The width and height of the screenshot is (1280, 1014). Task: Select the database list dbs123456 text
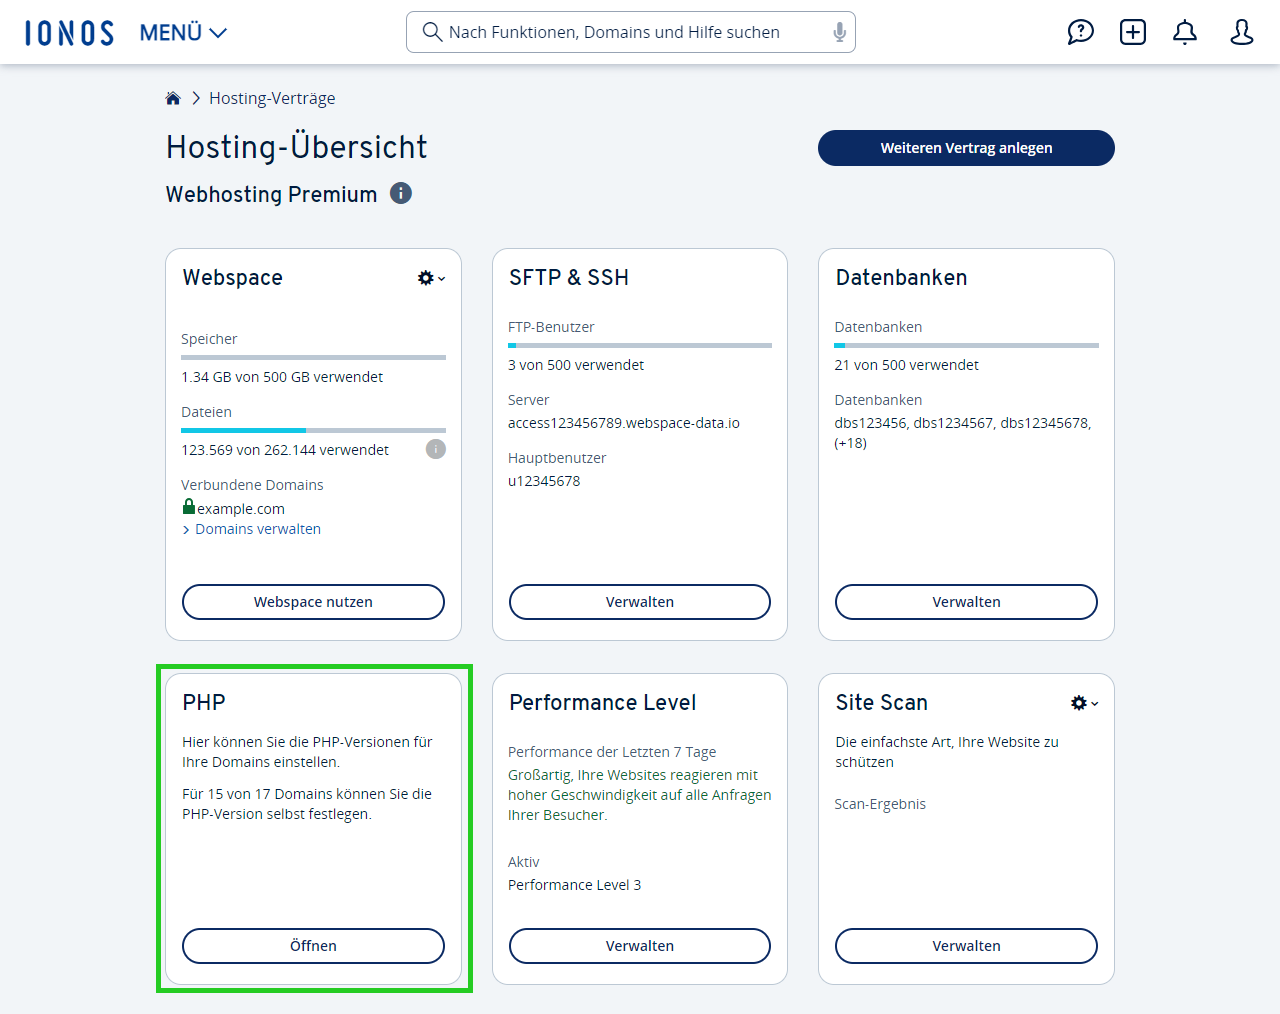(x=963, y=433)
